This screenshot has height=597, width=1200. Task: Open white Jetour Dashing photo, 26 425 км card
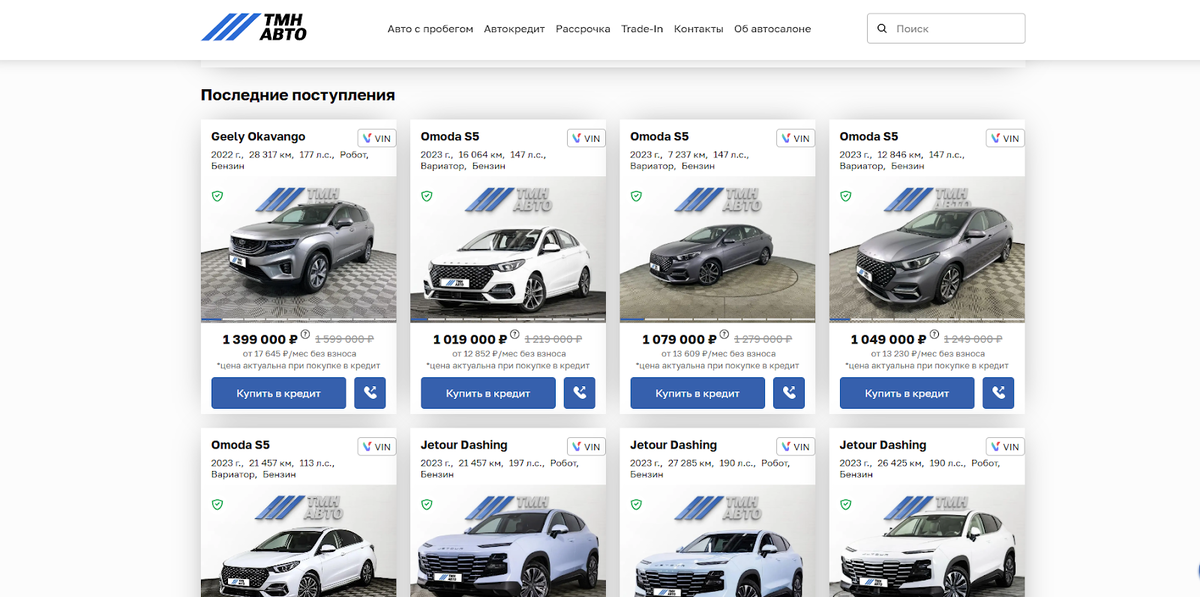pos(927,541)
